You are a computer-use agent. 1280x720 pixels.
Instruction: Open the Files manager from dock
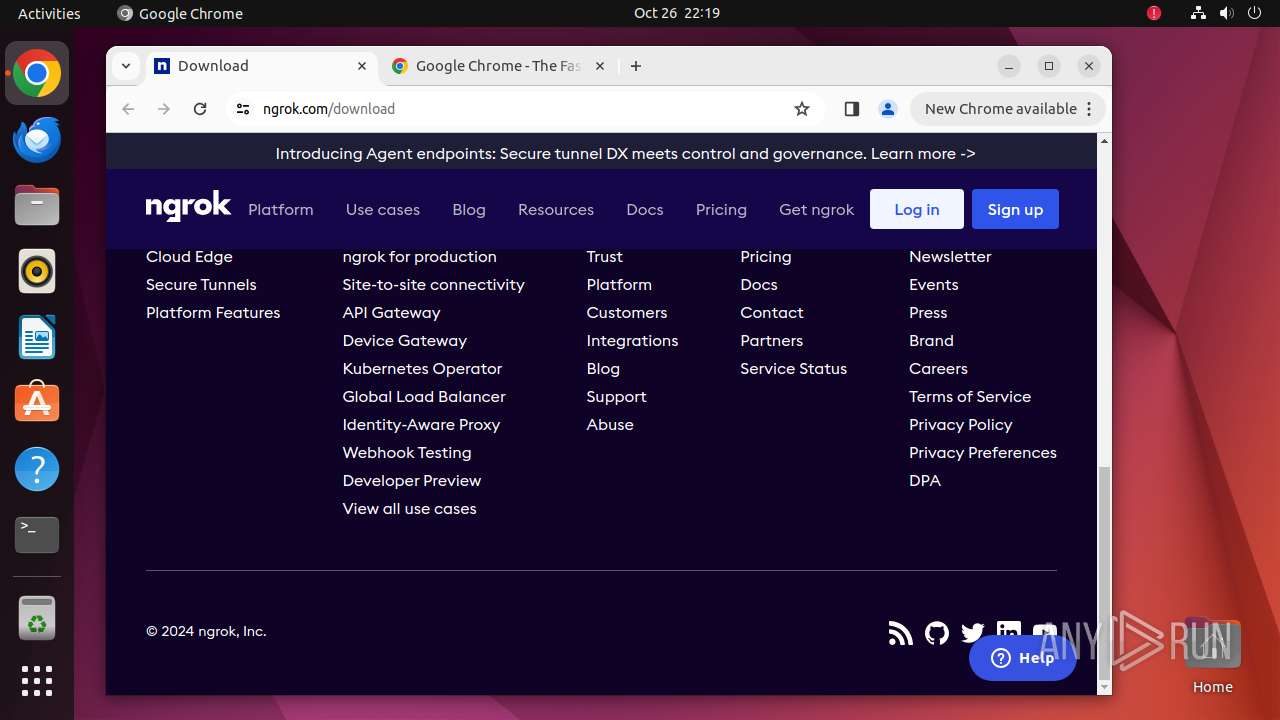click(x=37, y=205)
